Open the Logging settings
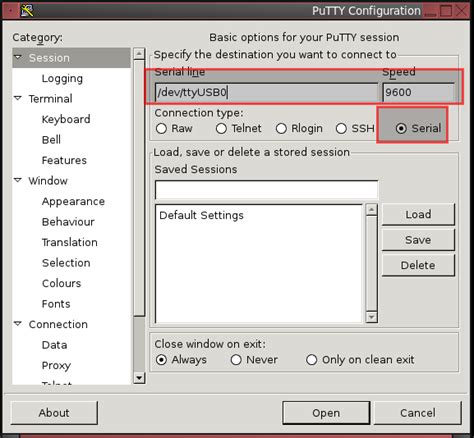Viewport: 474px width, 438px height. (x=62, y=79)
